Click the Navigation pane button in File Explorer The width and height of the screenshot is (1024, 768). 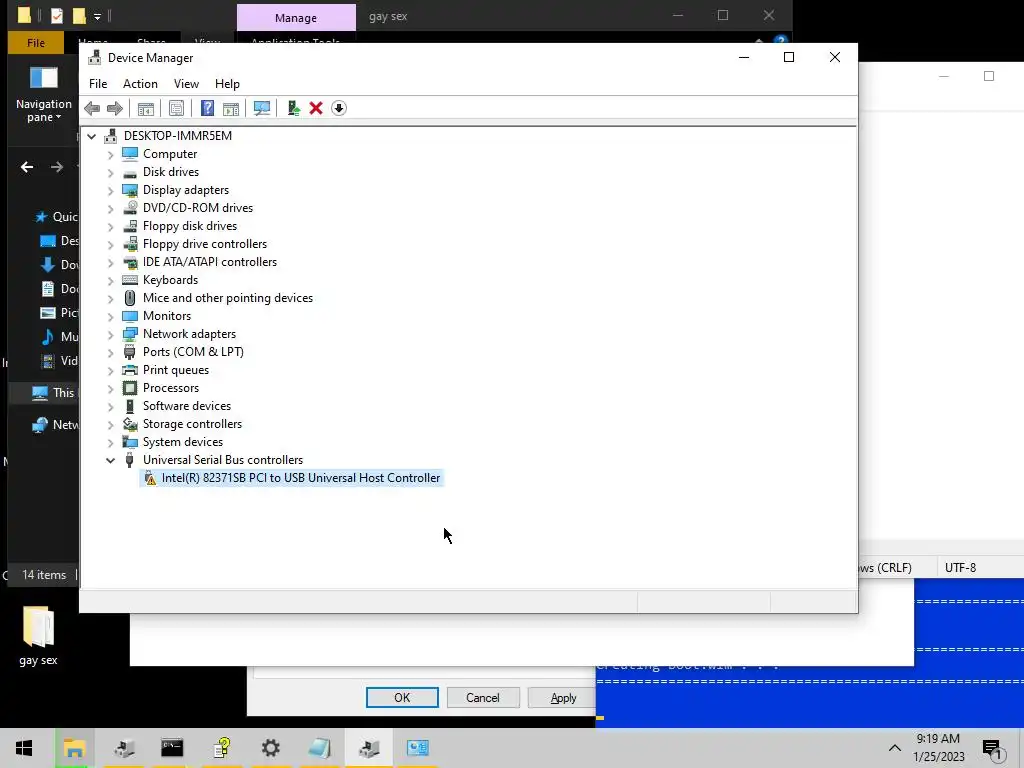44,95
